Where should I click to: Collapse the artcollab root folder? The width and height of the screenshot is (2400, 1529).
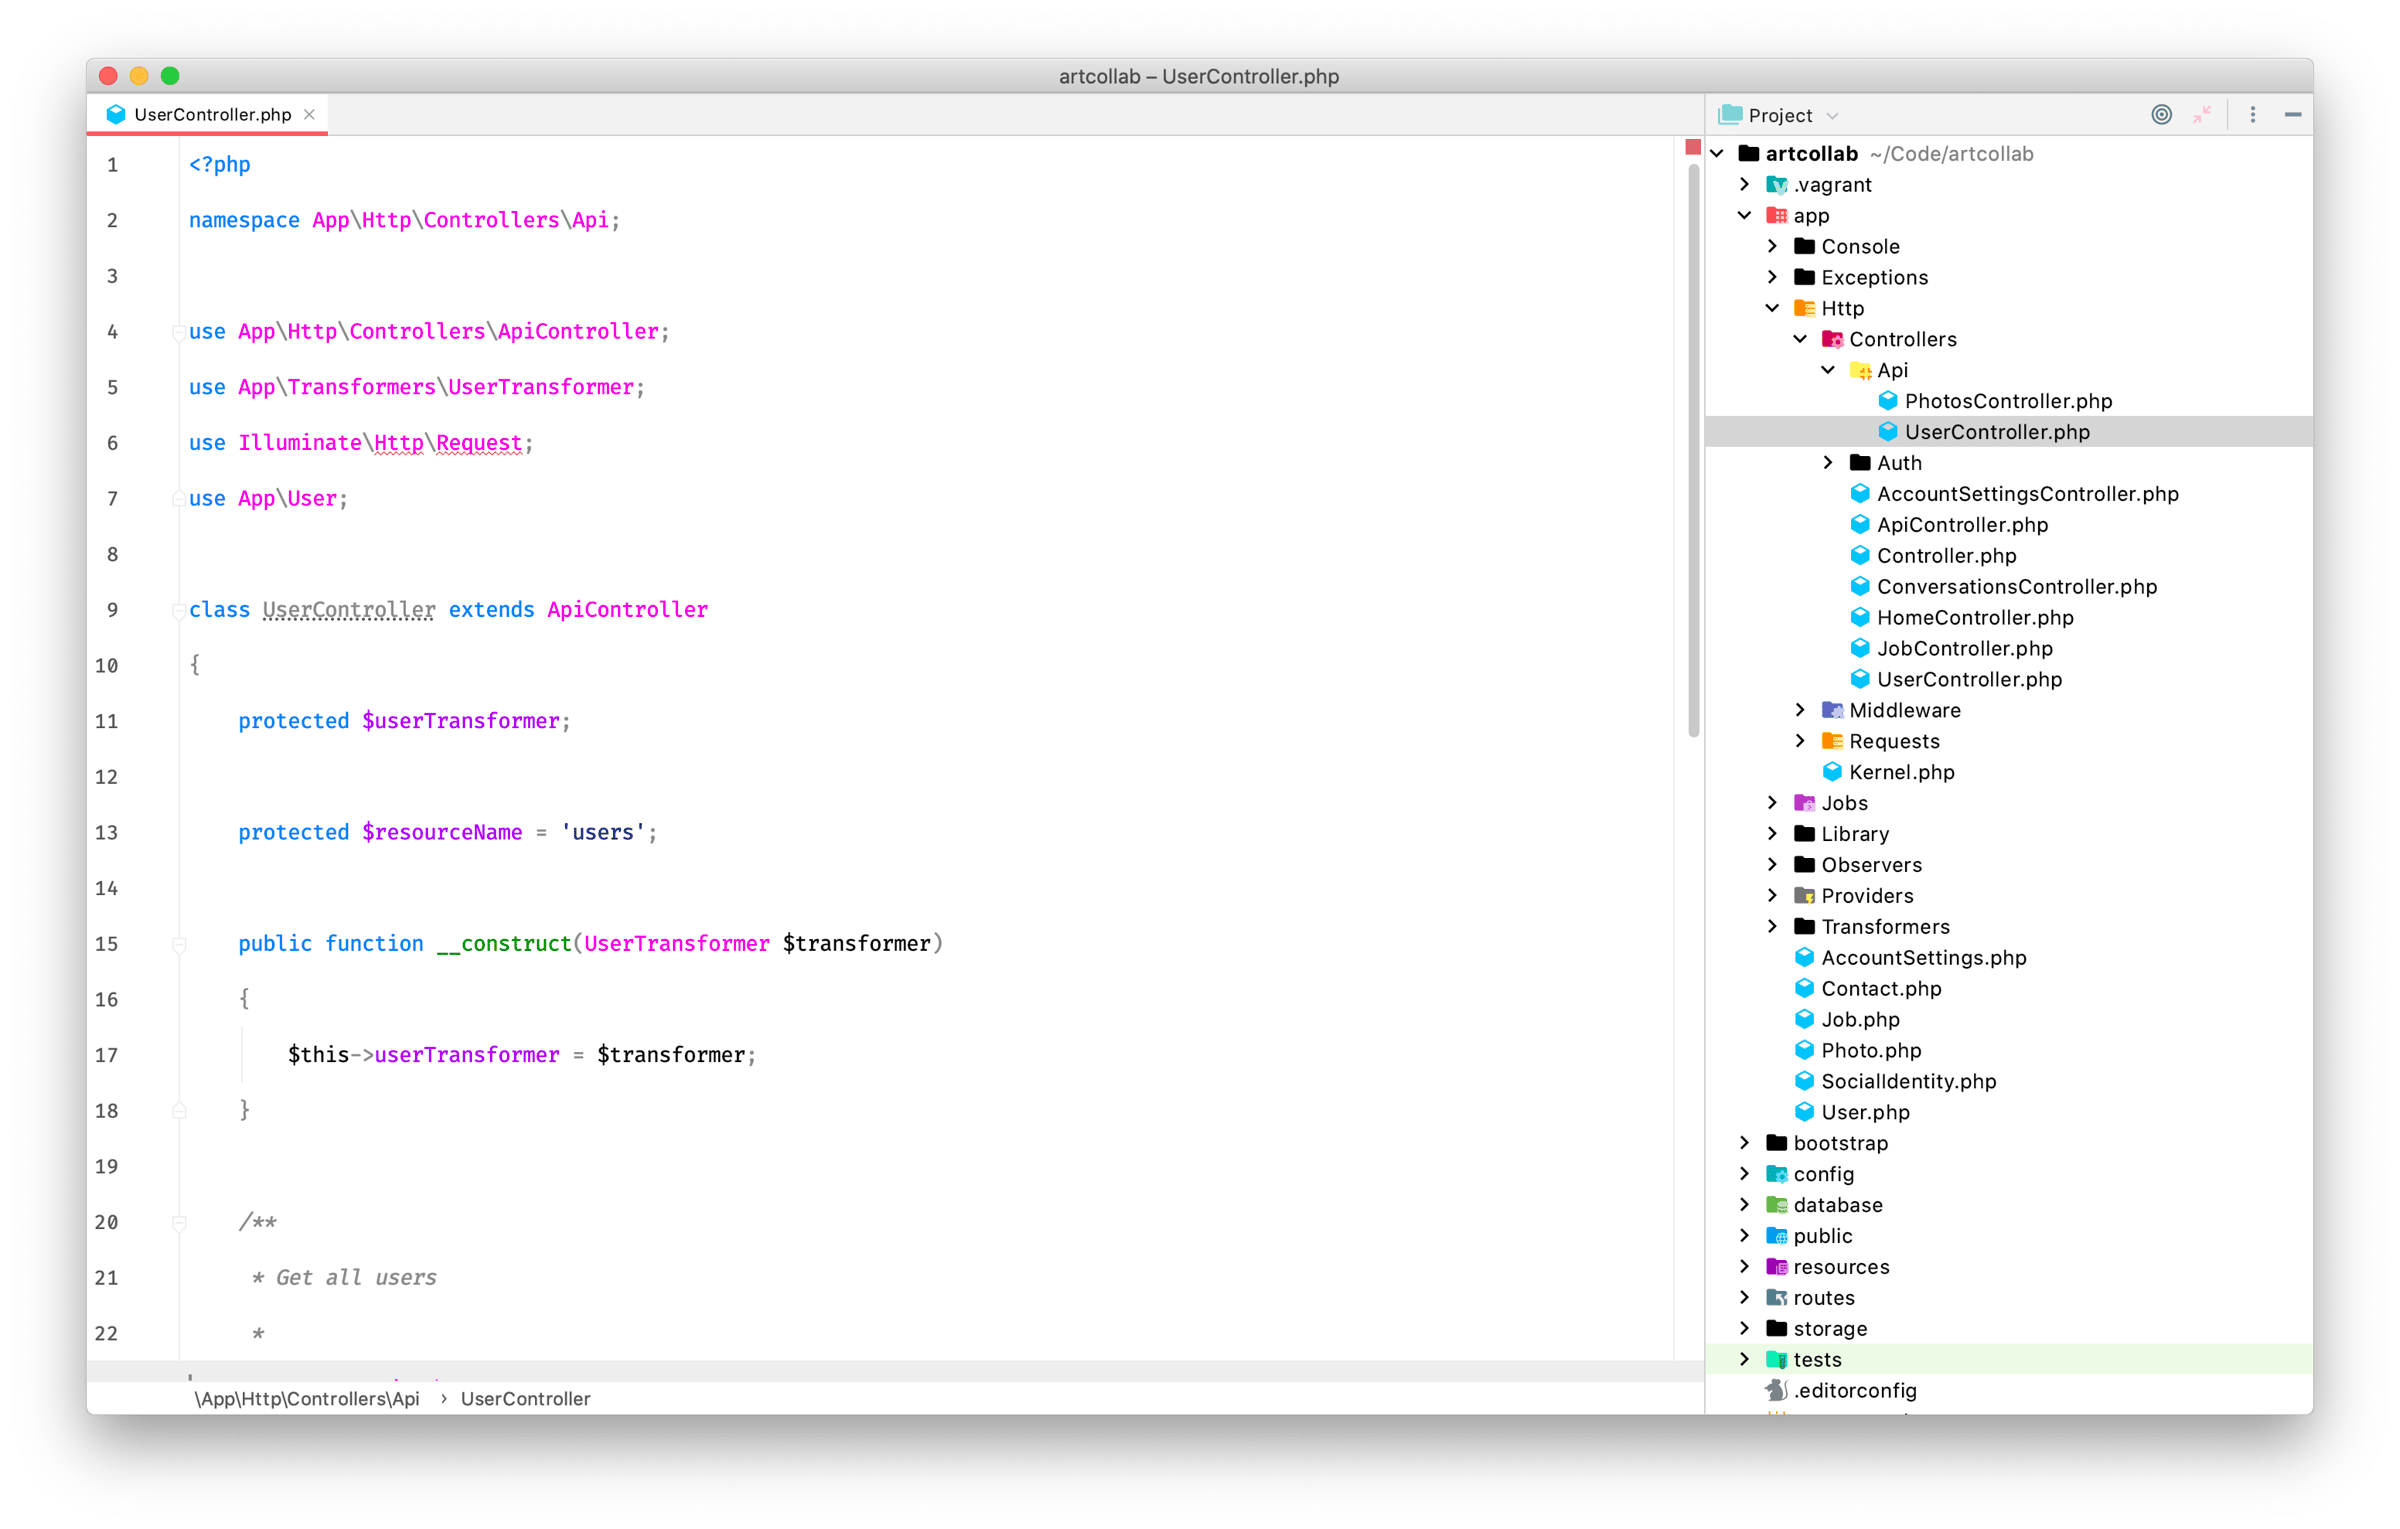(1718, 154)
